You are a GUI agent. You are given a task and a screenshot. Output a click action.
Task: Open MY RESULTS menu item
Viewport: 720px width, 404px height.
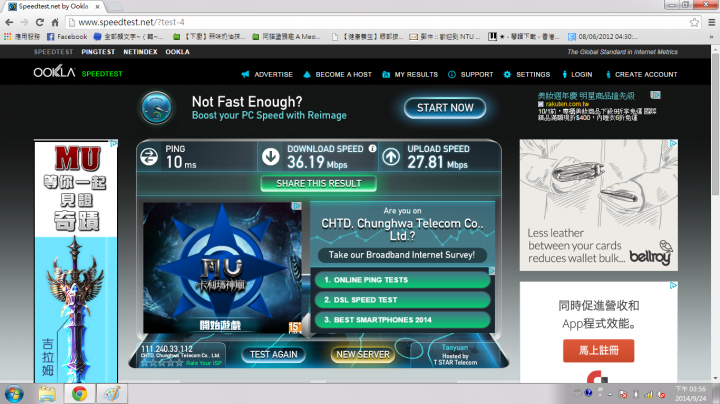[410, 74]
